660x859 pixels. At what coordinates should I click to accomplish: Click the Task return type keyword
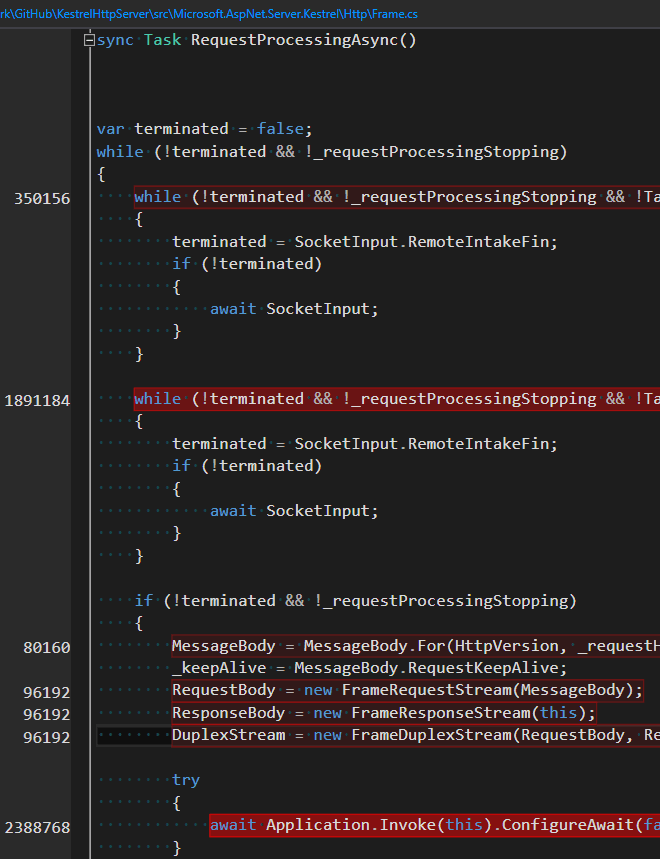pyautogui.click(x=162, y=40)
